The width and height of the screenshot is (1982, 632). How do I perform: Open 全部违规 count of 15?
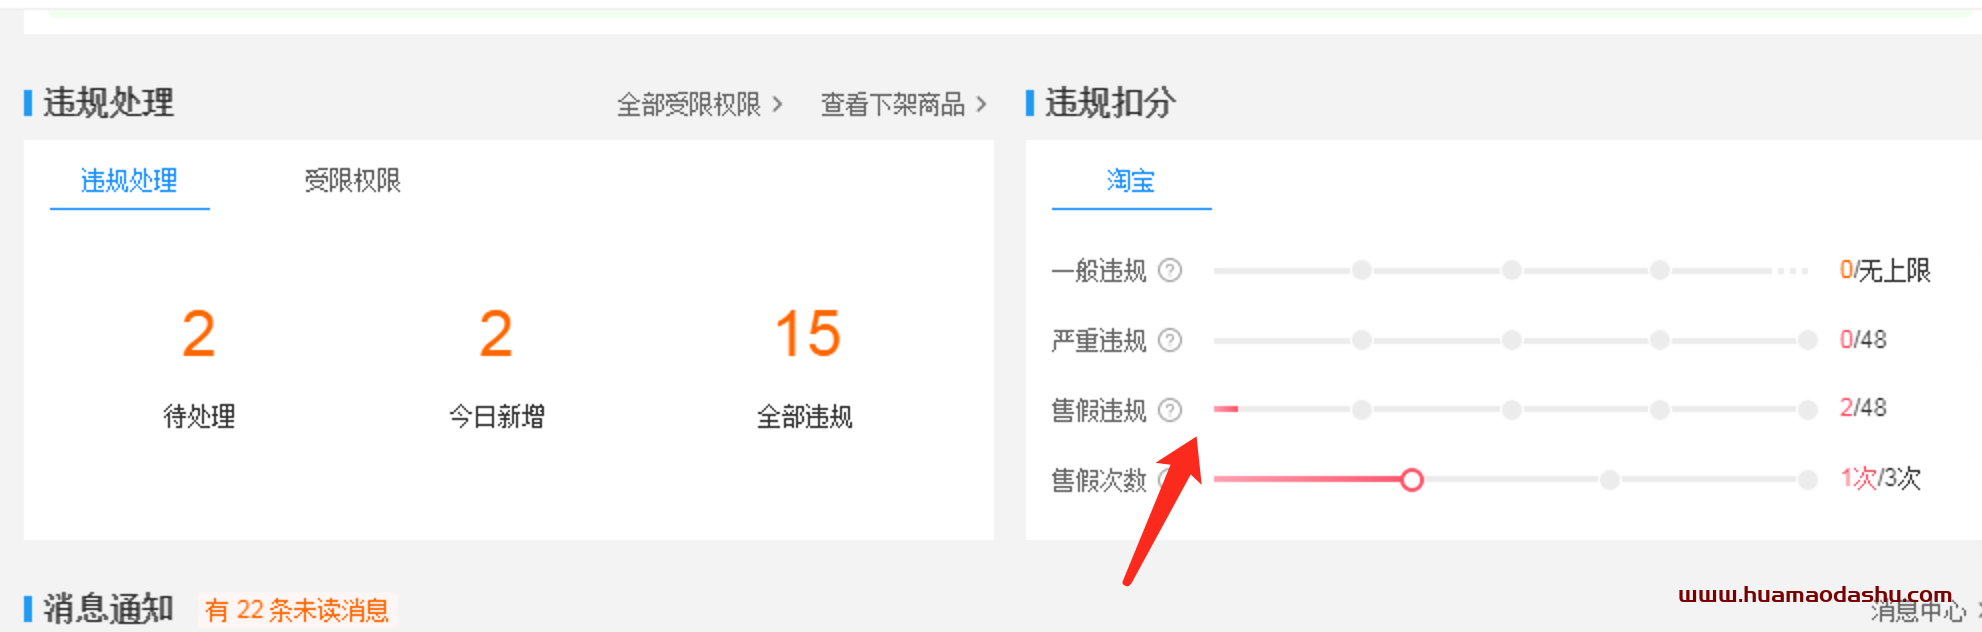tap(808, 334)
